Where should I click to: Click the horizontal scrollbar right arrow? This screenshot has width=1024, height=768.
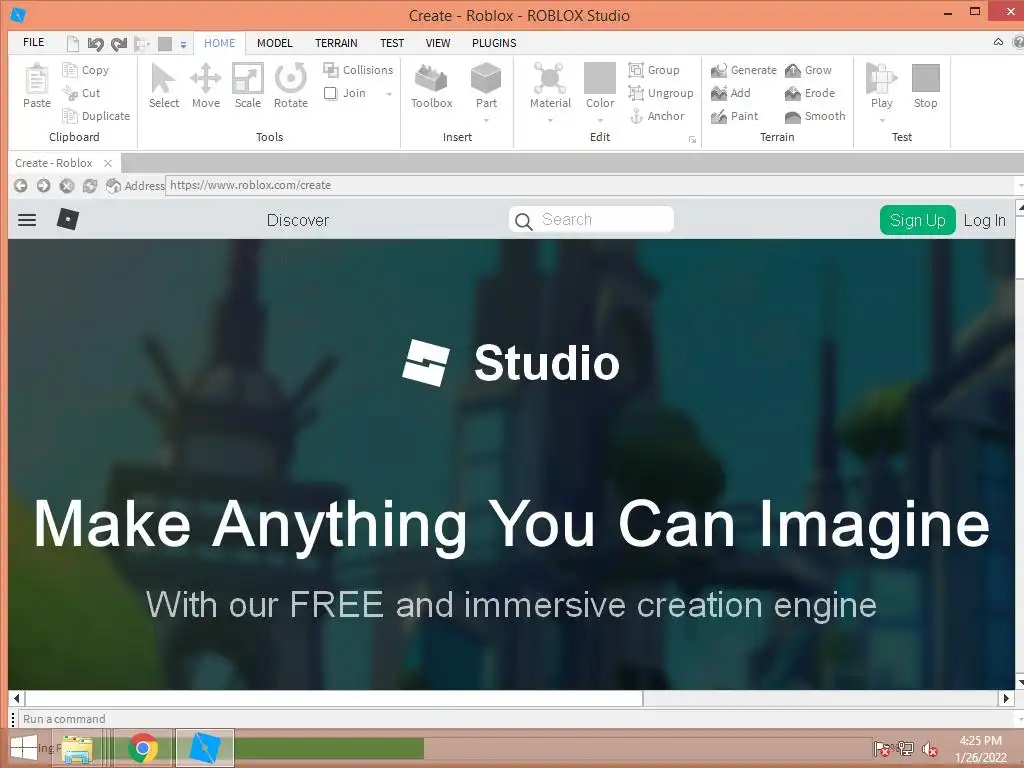1006,698
